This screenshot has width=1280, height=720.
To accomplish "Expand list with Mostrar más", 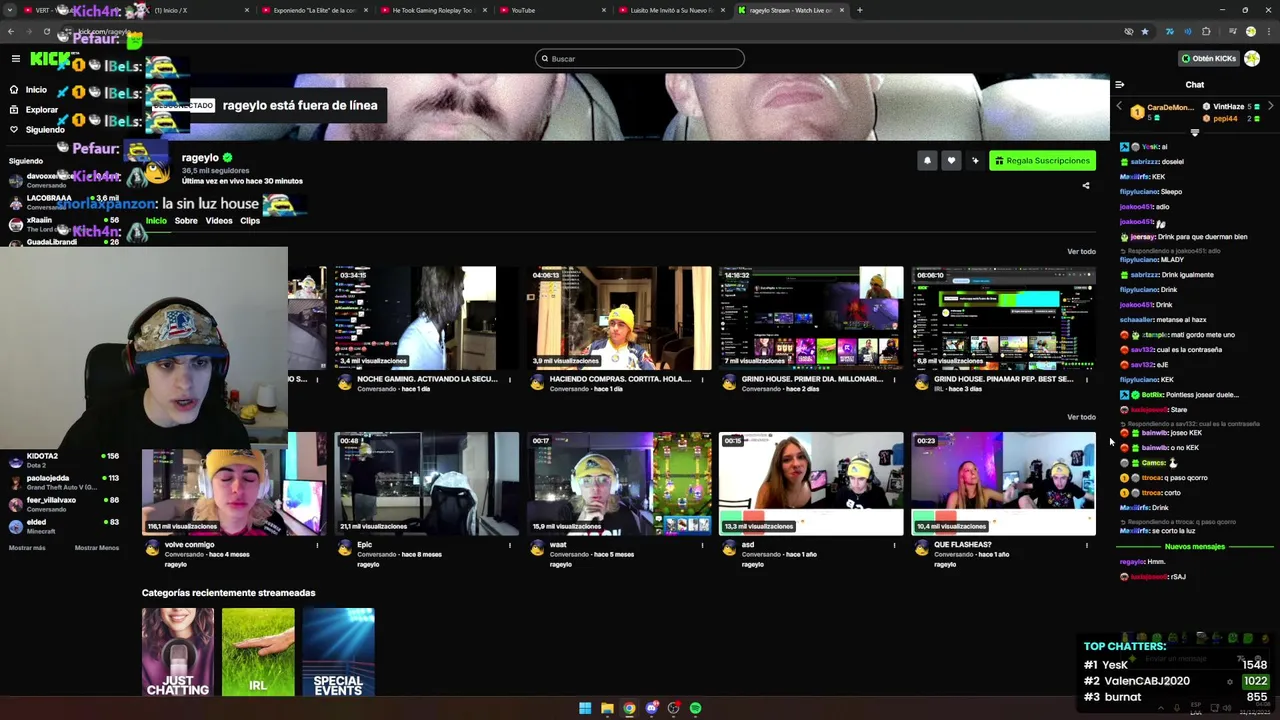I will click(27, 548).
